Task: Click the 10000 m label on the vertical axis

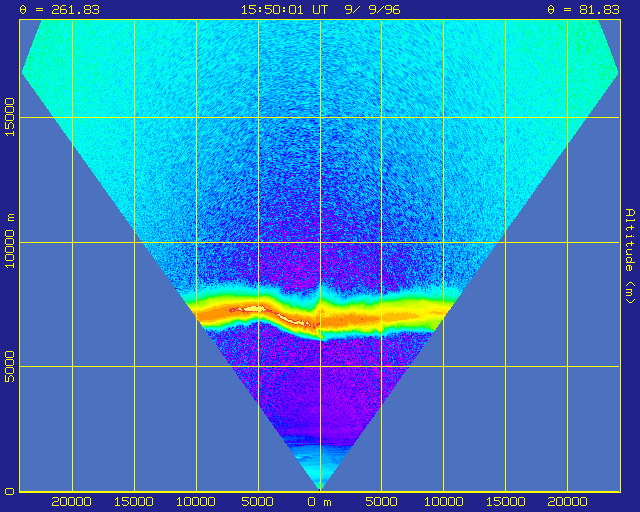Action: coord(10,241)
